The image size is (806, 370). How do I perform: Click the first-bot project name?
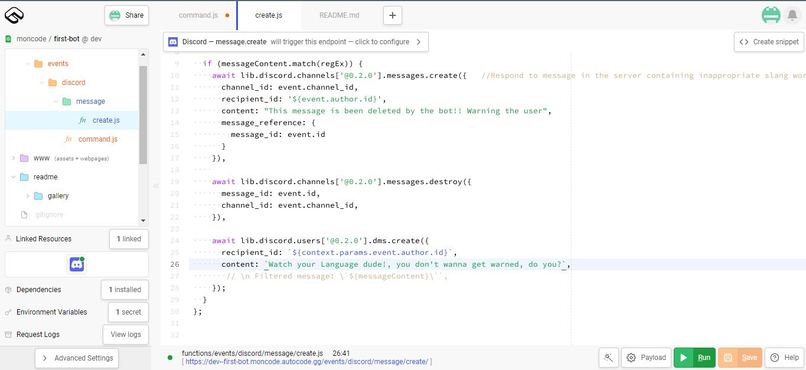(66, 39)
